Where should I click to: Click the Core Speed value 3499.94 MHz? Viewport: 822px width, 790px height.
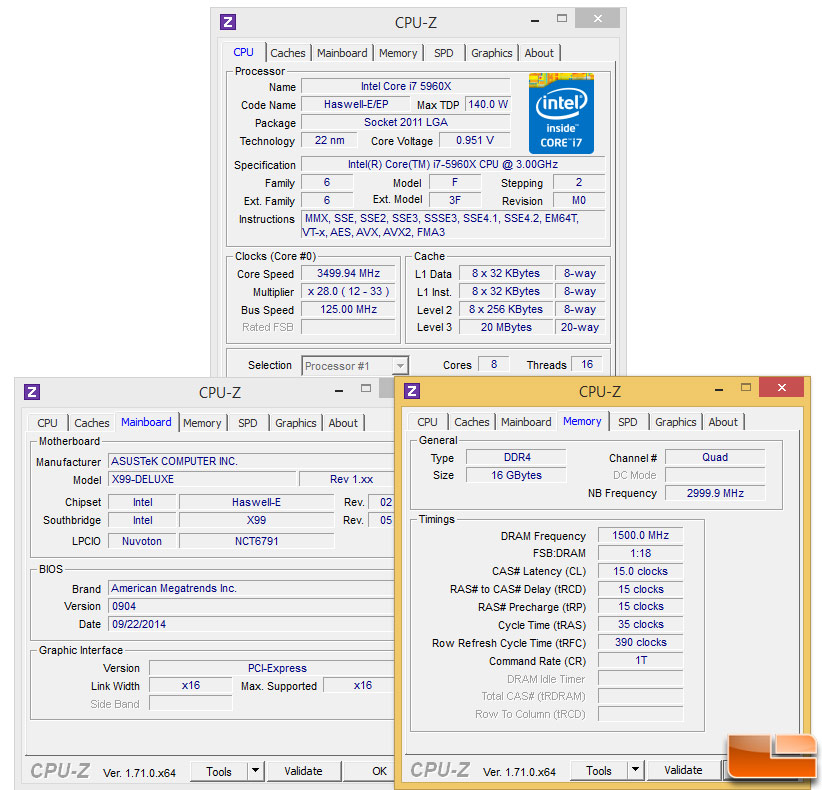coord(348,273)
